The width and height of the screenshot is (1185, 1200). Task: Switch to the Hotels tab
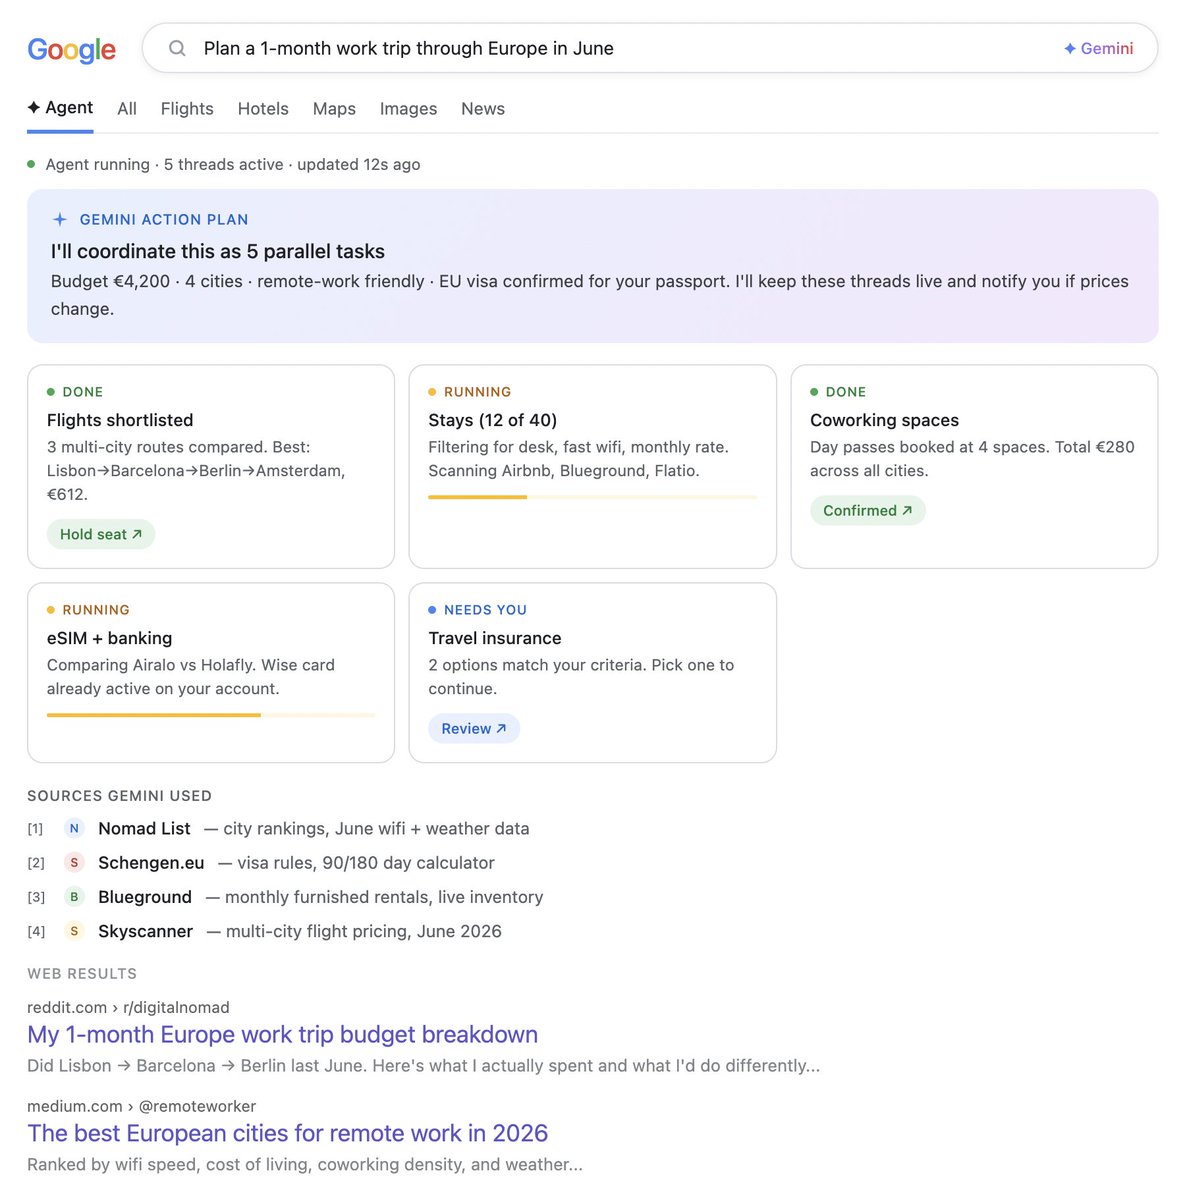click(263, 108)
